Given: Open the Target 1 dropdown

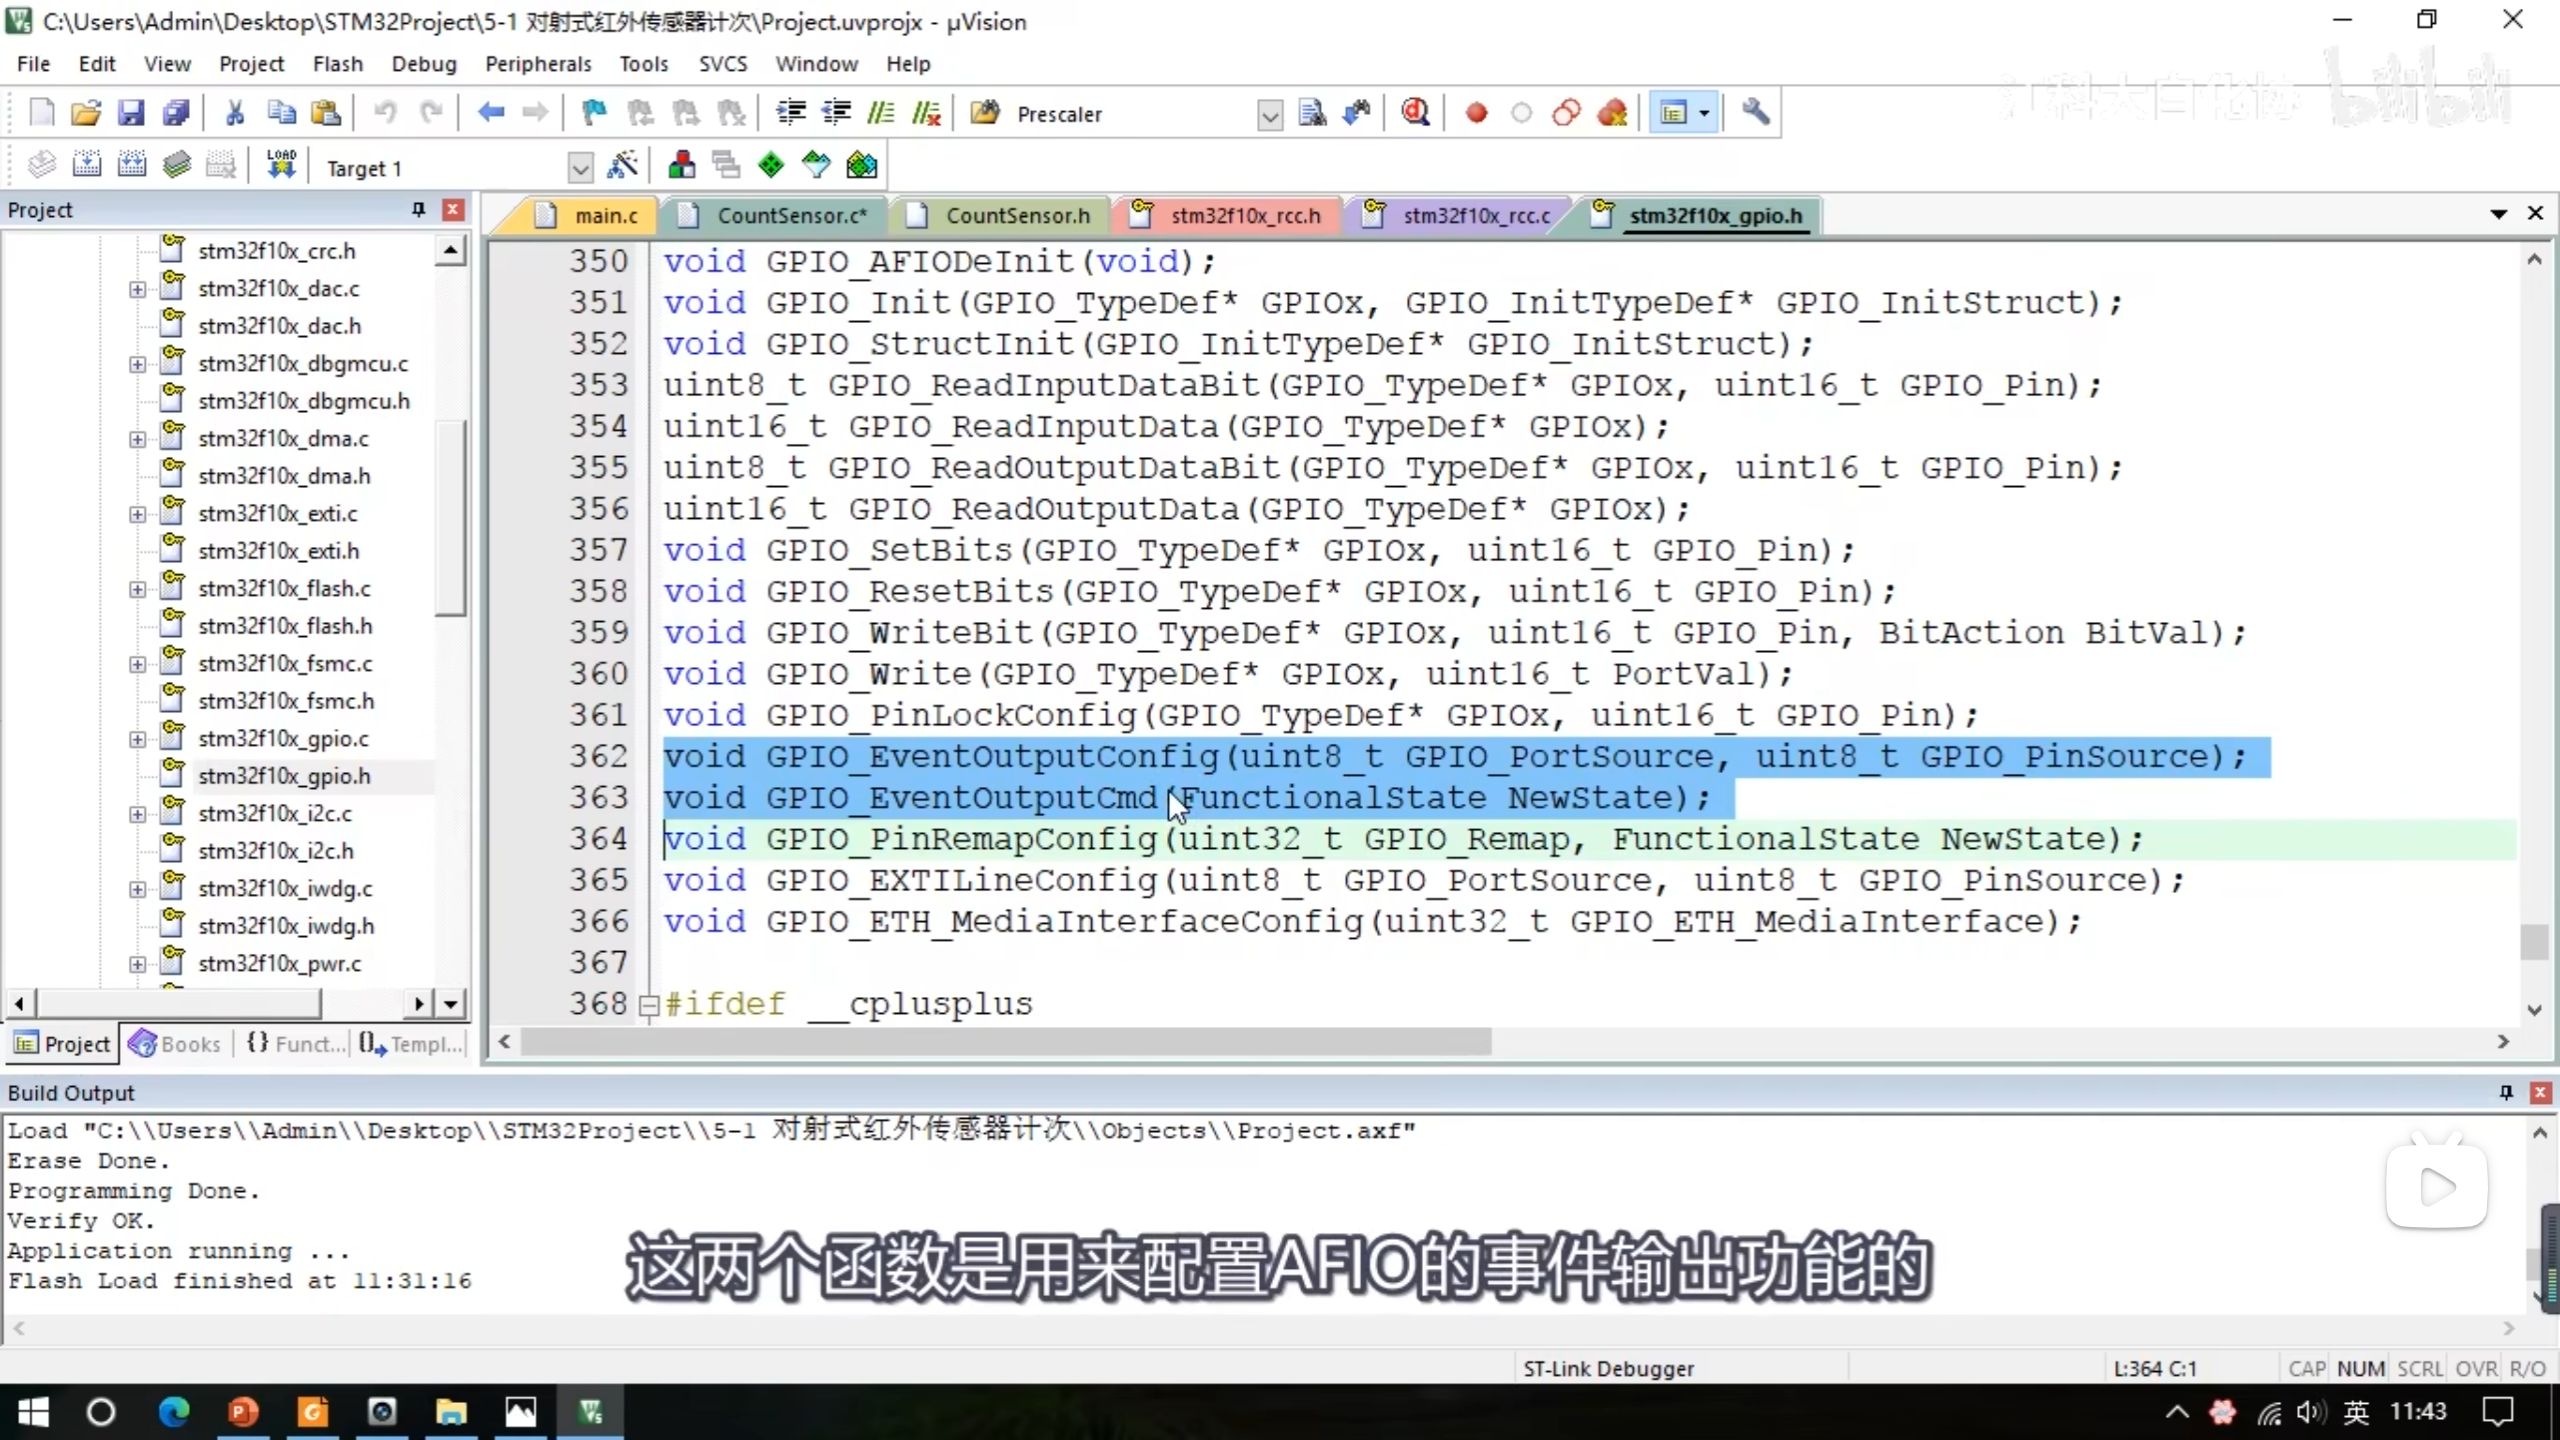Looking at the screenshot, I should coord(580,168).
